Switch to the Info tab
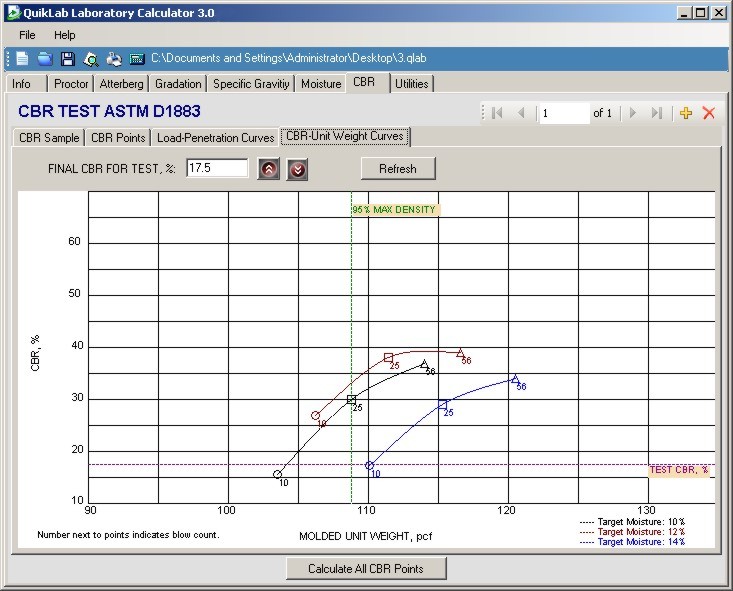The width and height of the screenshot is (733, 591). pos(26,84)
